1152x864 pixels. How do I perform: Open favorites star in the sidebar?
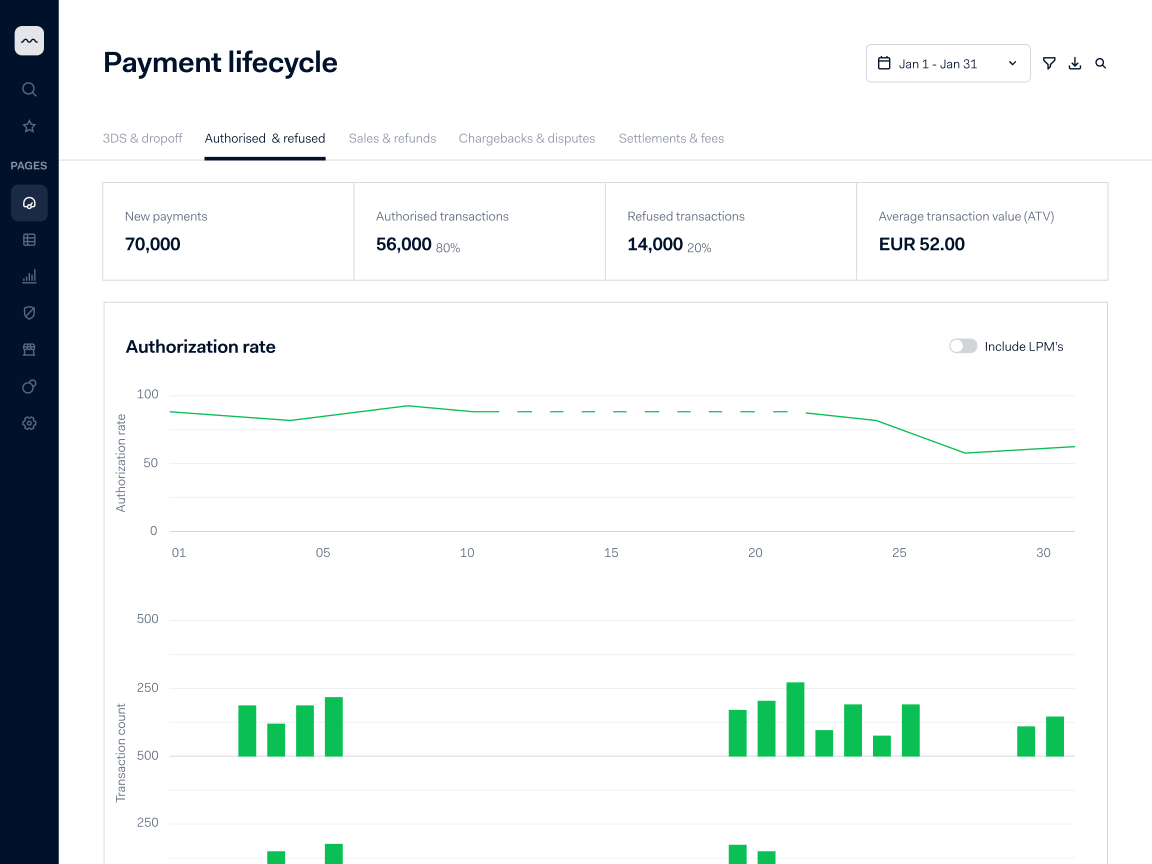29,126
